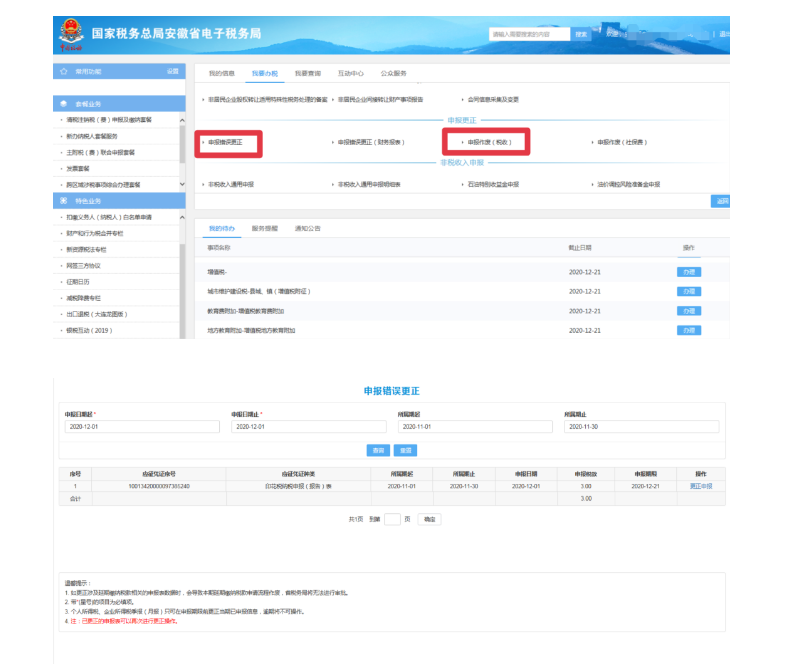Open 非税收入通用申报明细表 link

point(369,184)
